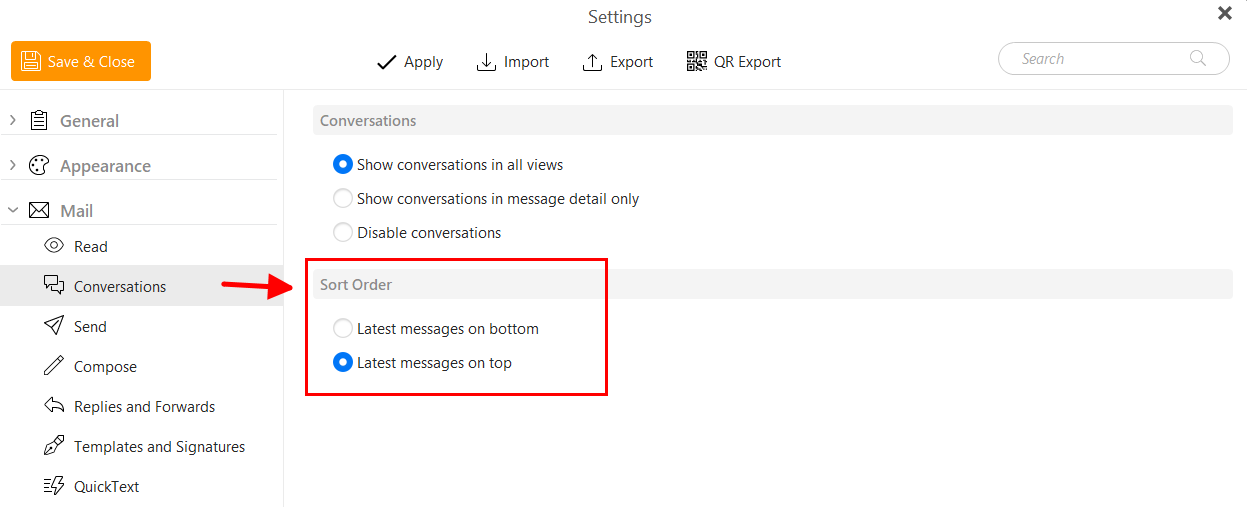Click the Compose pencil icon
Viewport: 1247px width, 507px height.
54,365
